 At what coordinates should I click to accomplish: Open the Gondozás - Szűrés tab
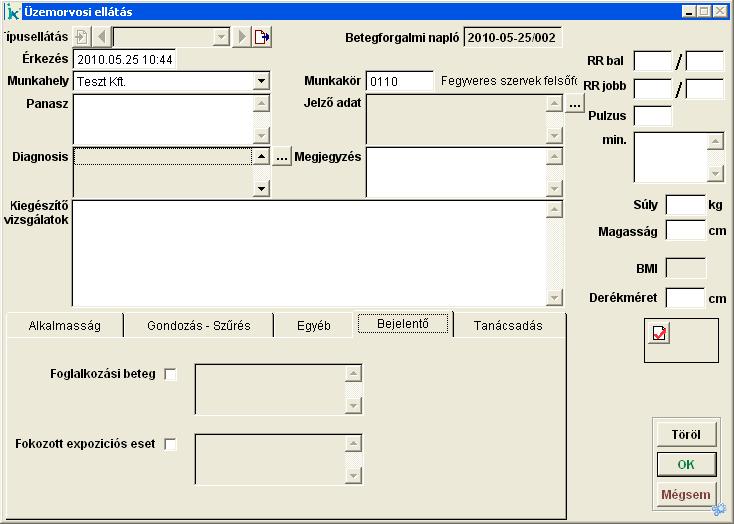coord(198,325)
